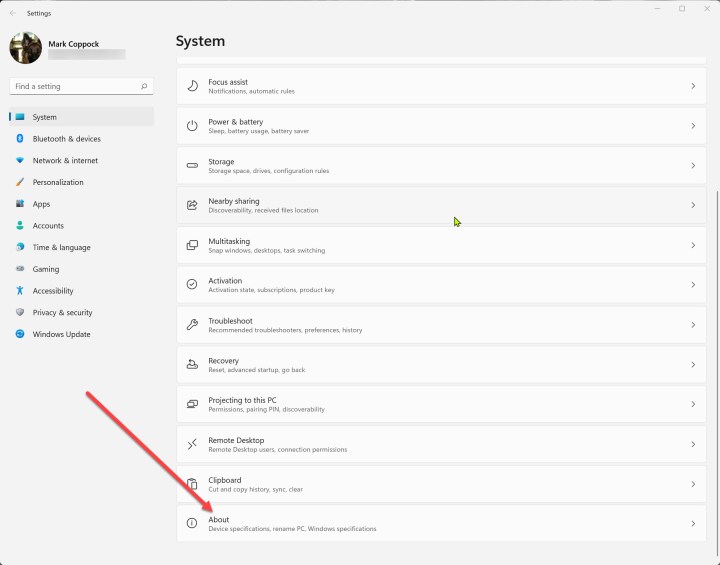Open Storage via its right chevron
The width and height of the screenshot is (720, 565).
(x=693, y=166)
